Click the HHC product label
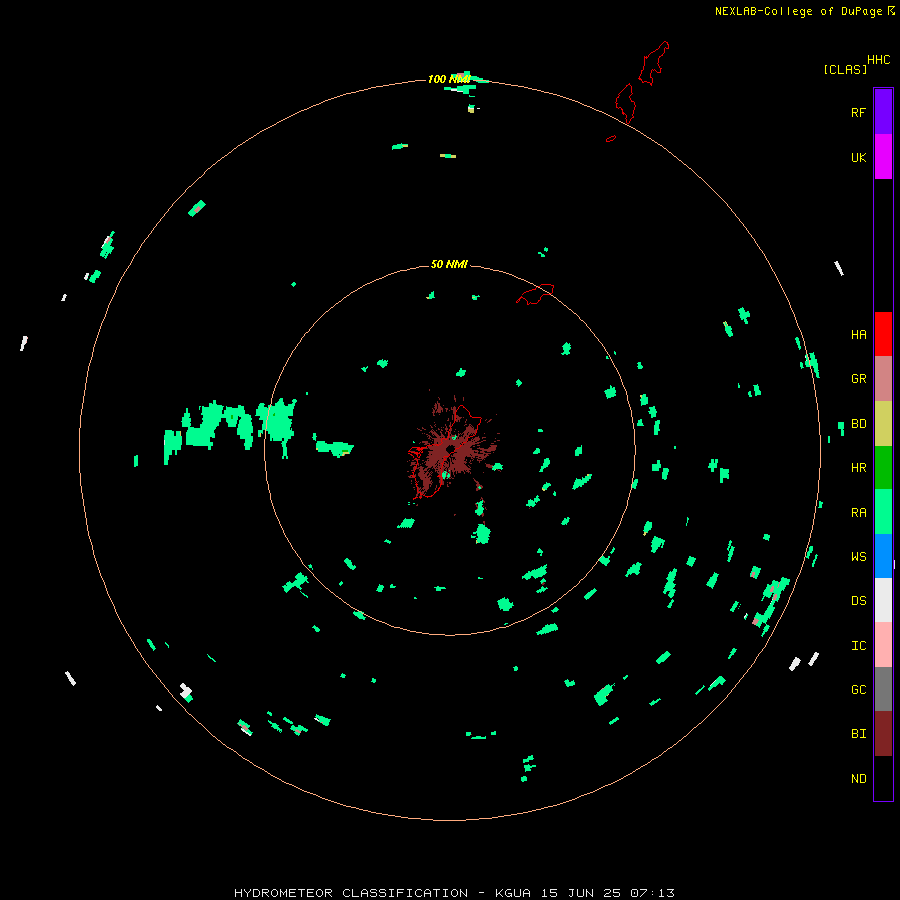 tap(878, 60)
